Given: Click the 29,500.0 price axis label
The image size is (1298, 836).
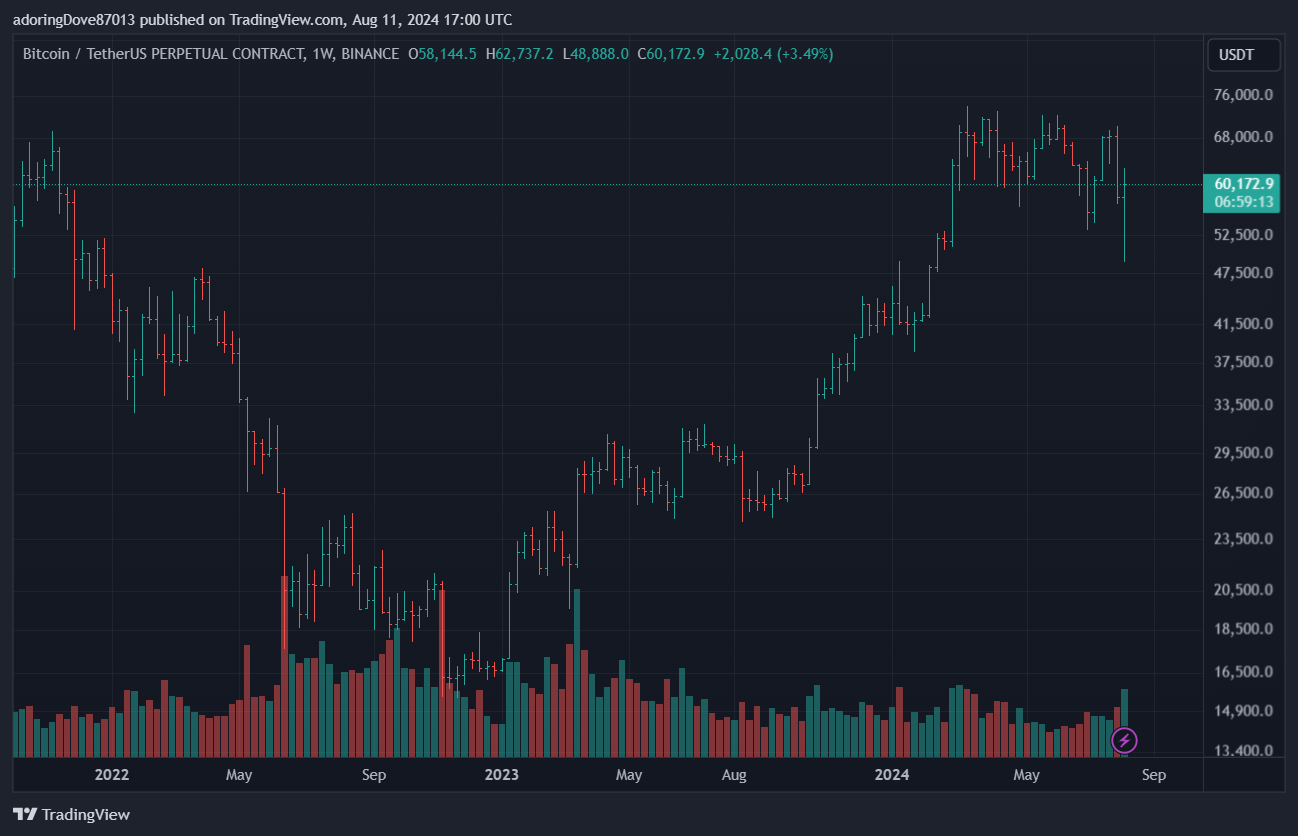Looking at the screenshot, I should (1244, 452).
